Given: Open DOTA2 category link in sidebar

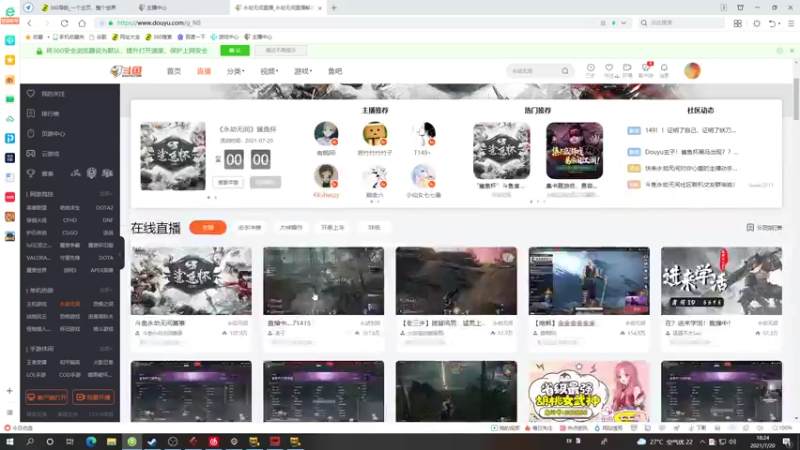Looking at the screenshot, I should [104, 208].
